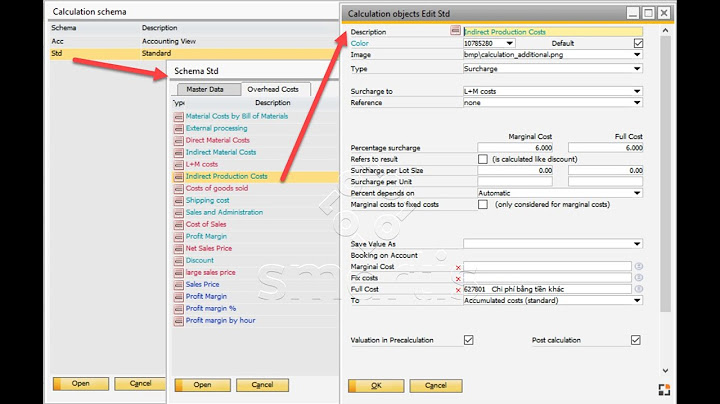This screenshot has height=404, width=720.
Task: Clear Fix costs account with red X
Action: (458, 279)
